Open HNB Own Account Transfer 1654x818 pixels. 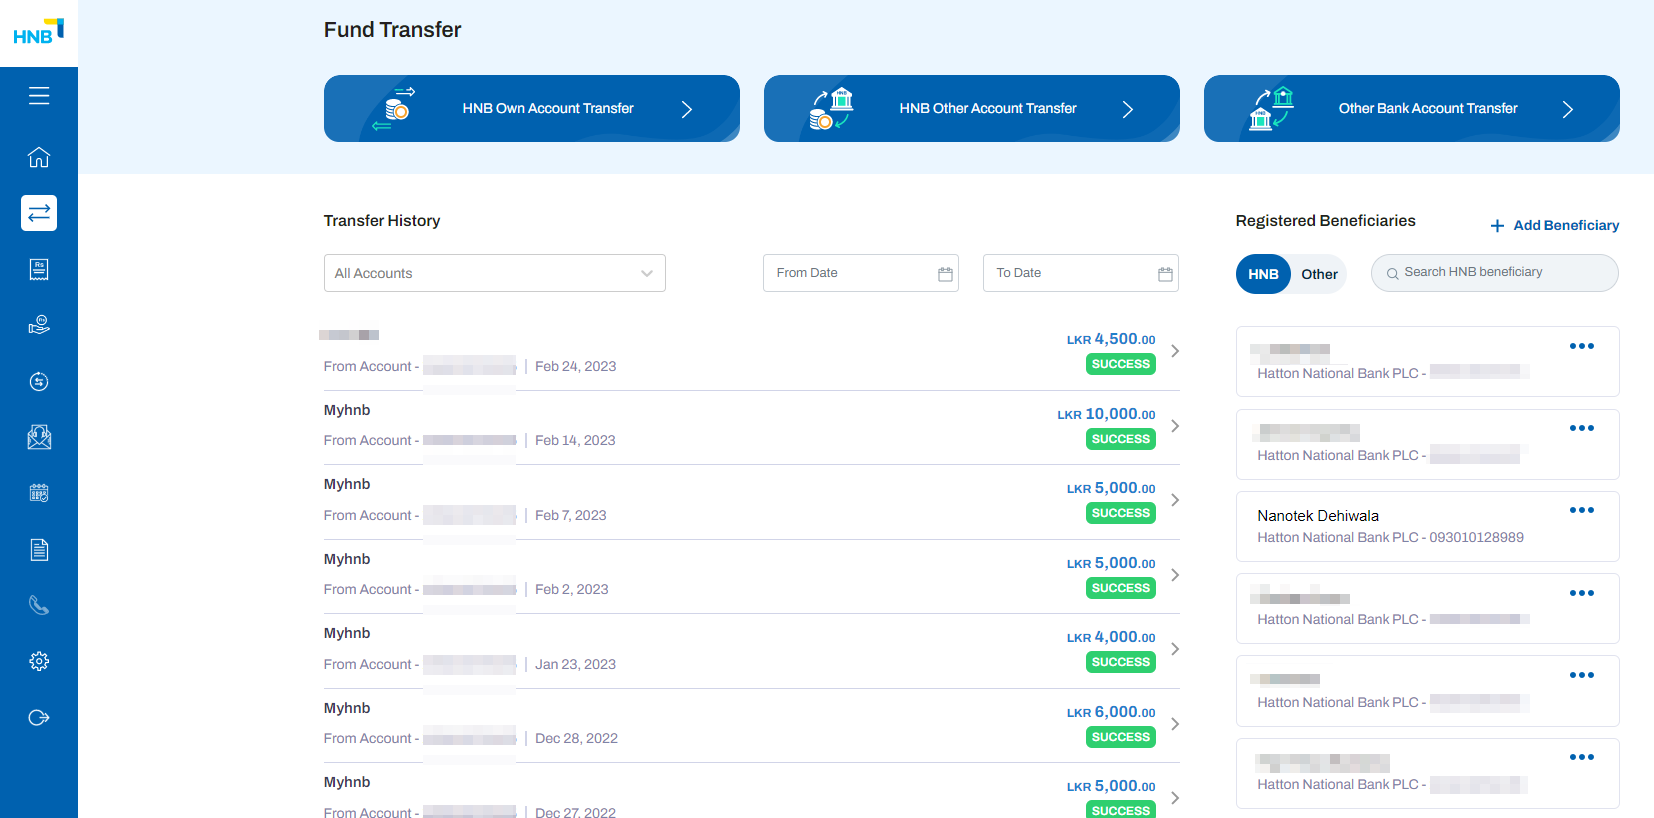pyautogui.click(x=532, y=108)
